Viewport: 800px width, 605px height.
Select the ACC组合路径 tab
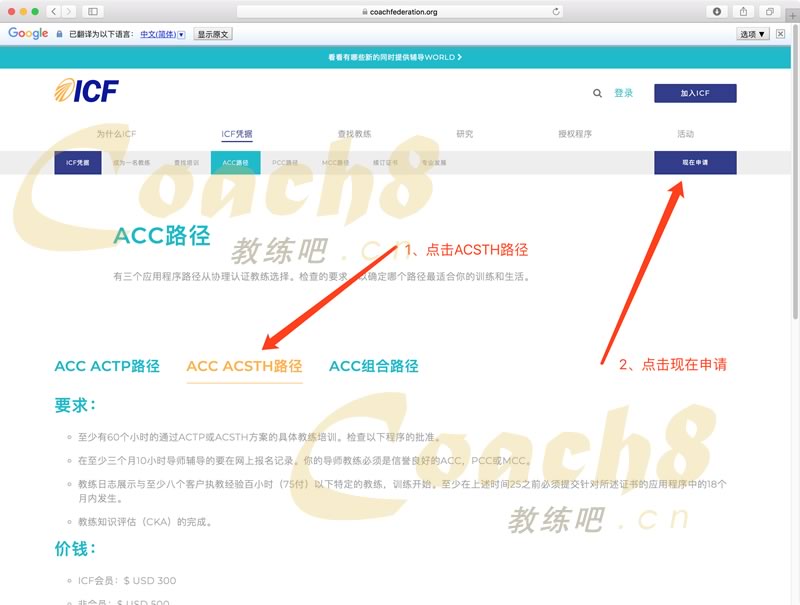(x=373, y=366)
